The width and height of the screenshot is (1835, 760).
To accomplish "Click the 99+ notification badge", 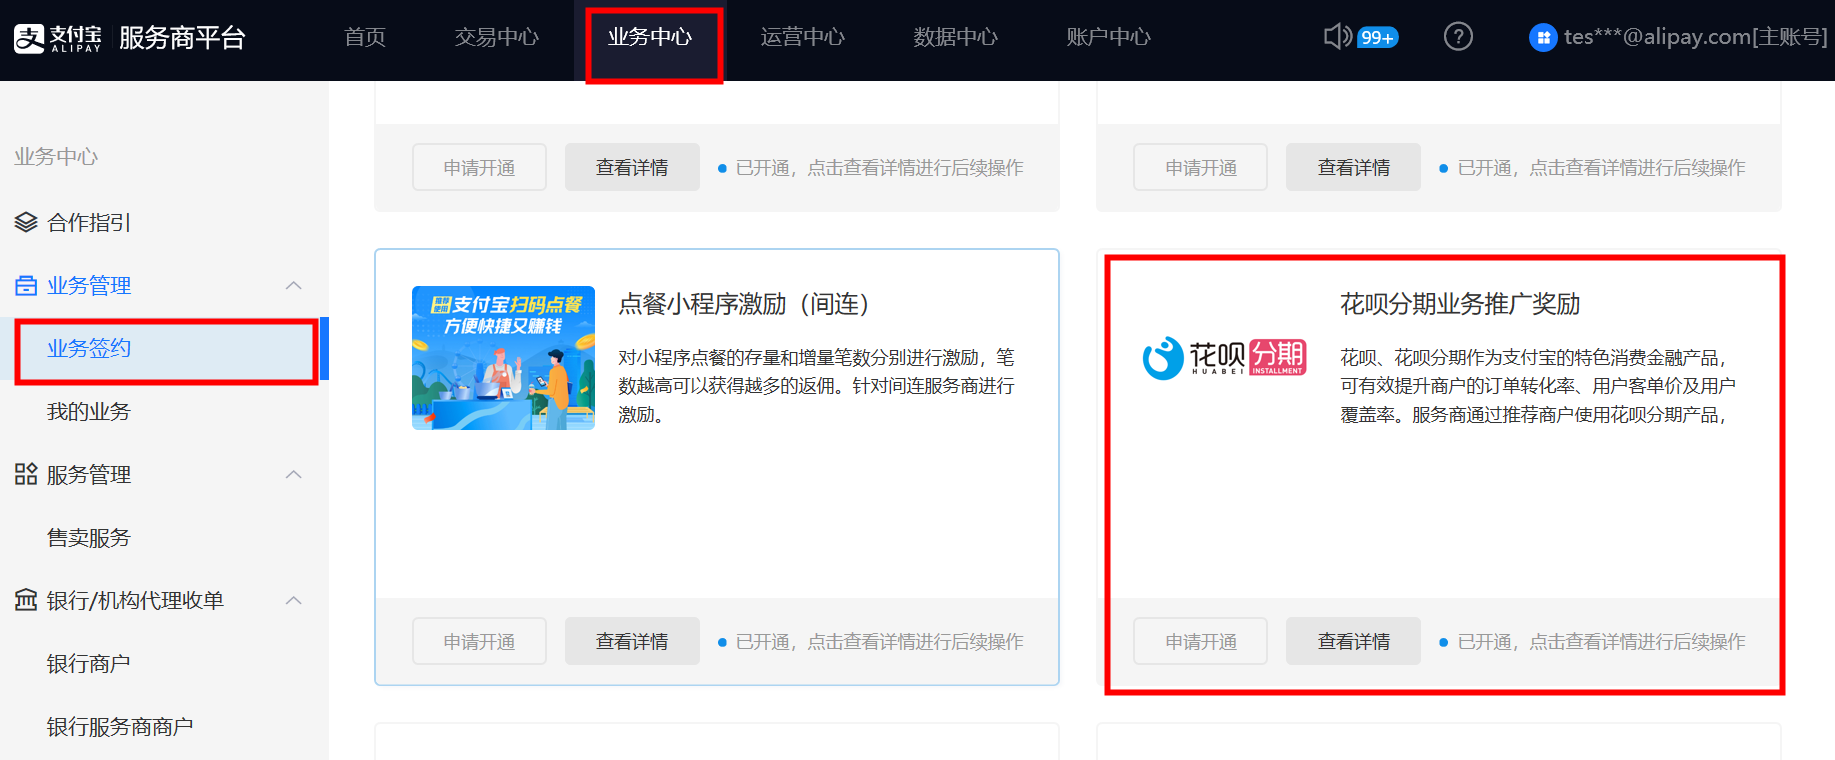I will click(1377, 38).
